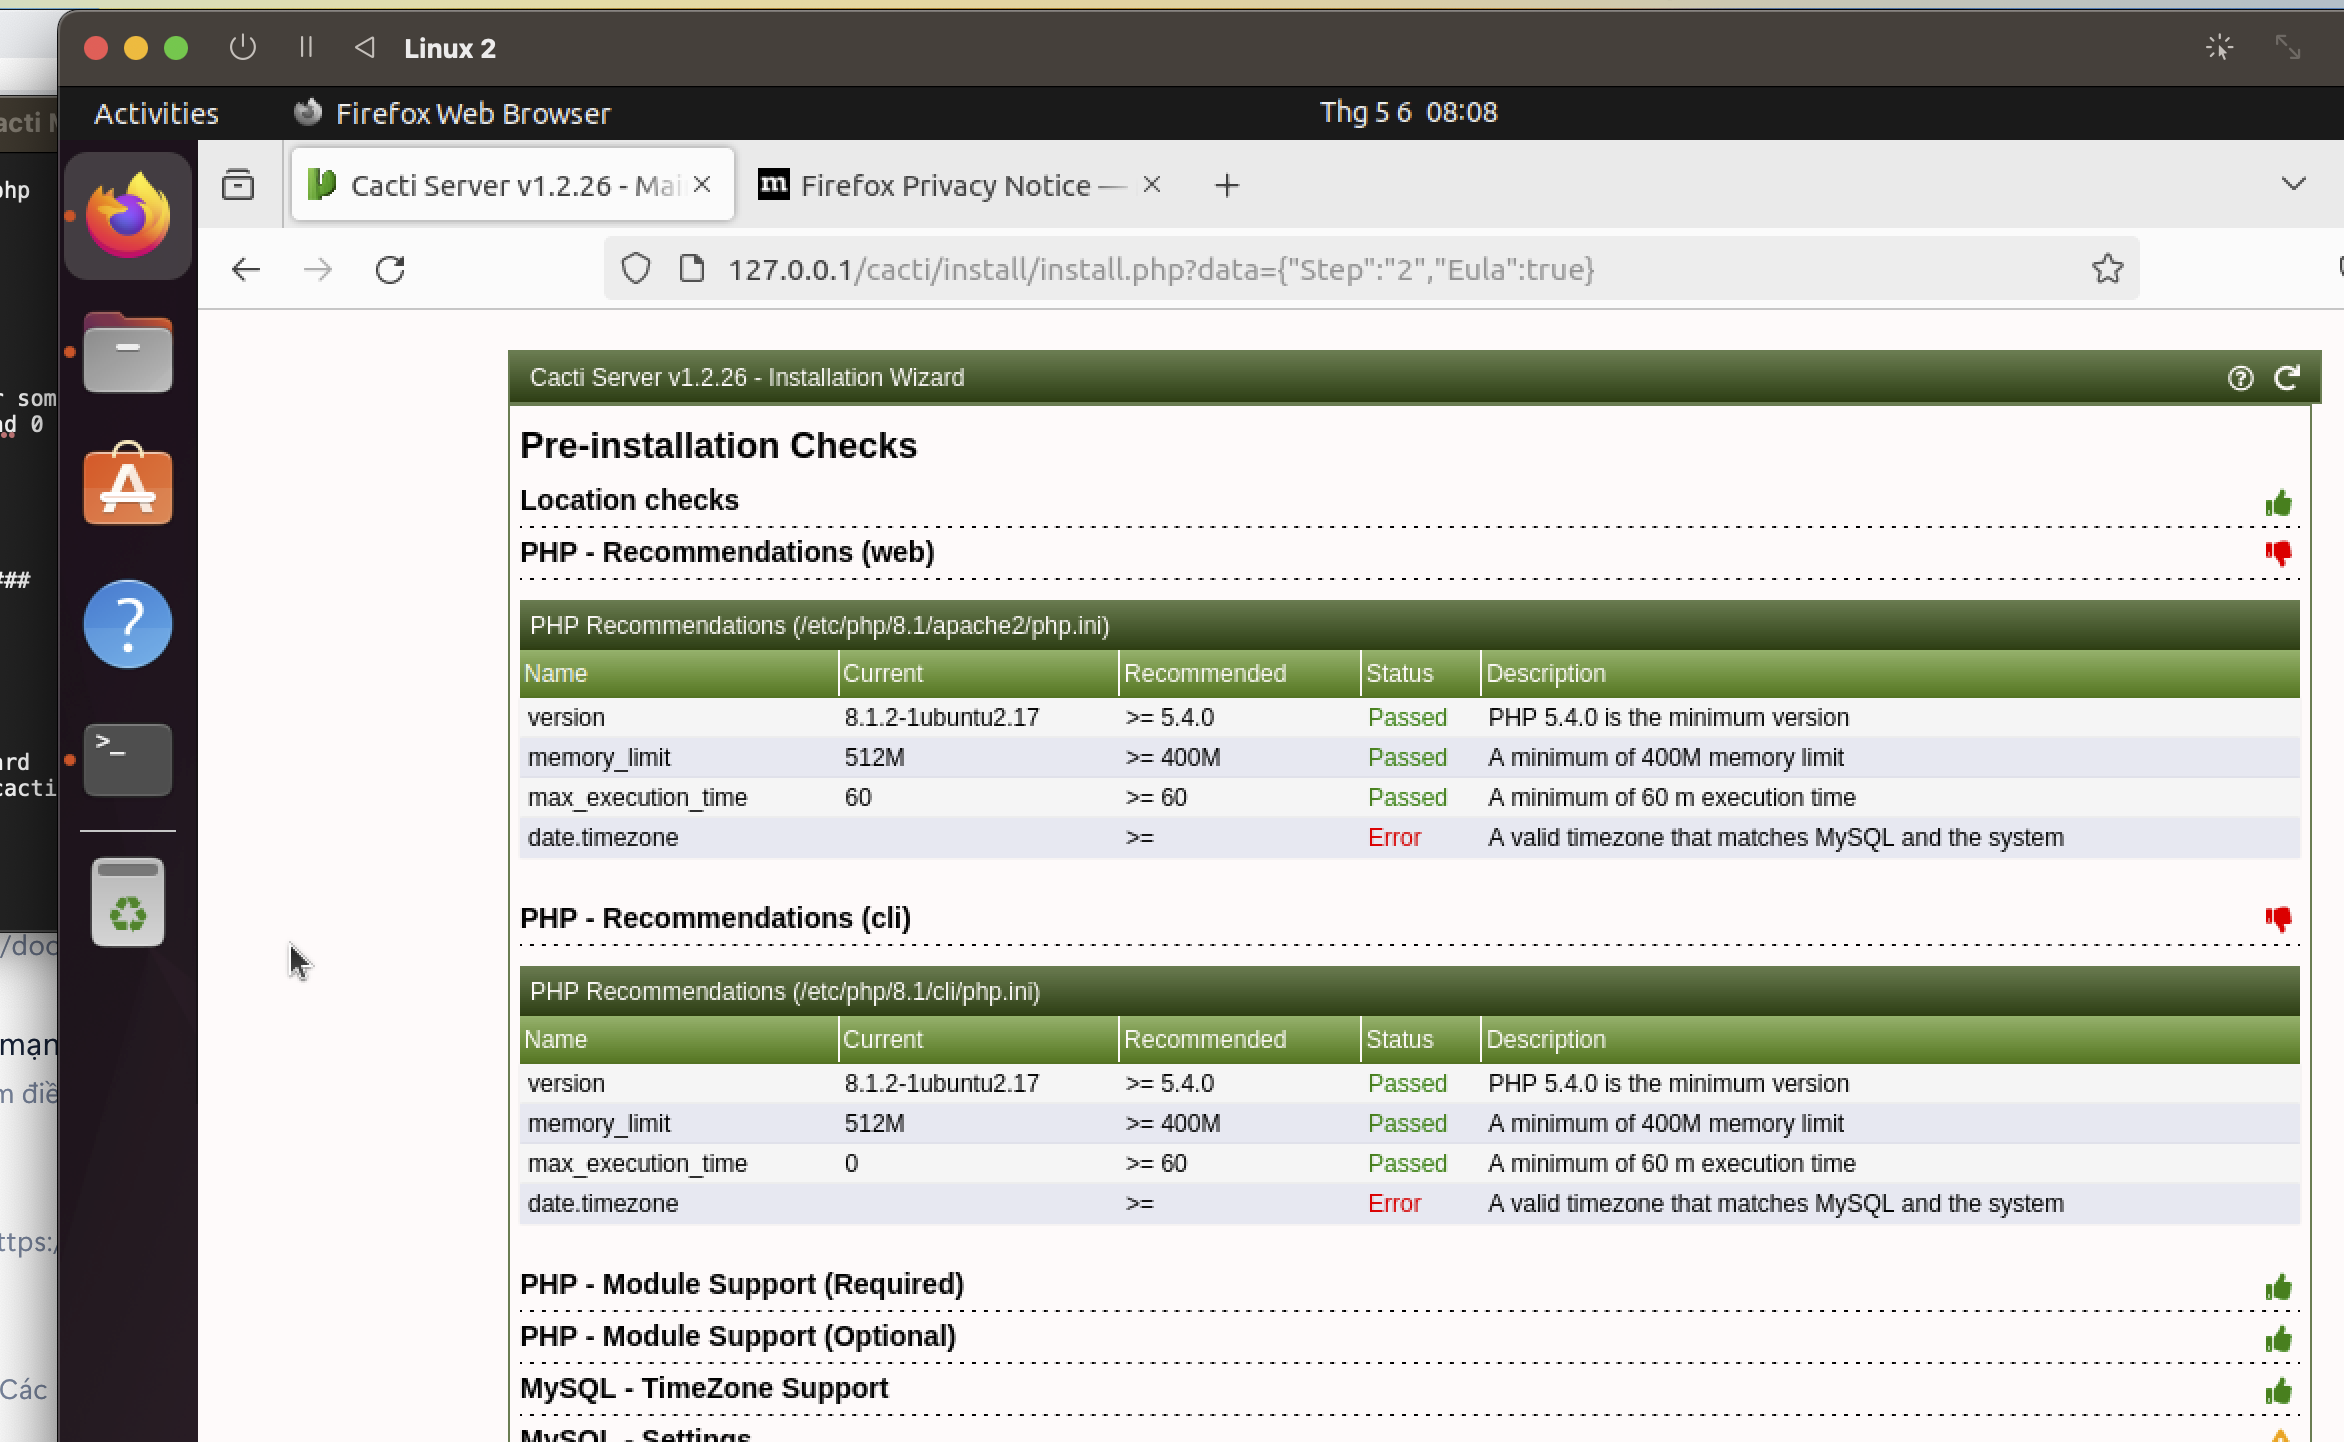Image resolution: width=2344 pixels, height=1442 pixels.
Task: Click cli max_execution_time row name
Action: (x=637, y=1163)
